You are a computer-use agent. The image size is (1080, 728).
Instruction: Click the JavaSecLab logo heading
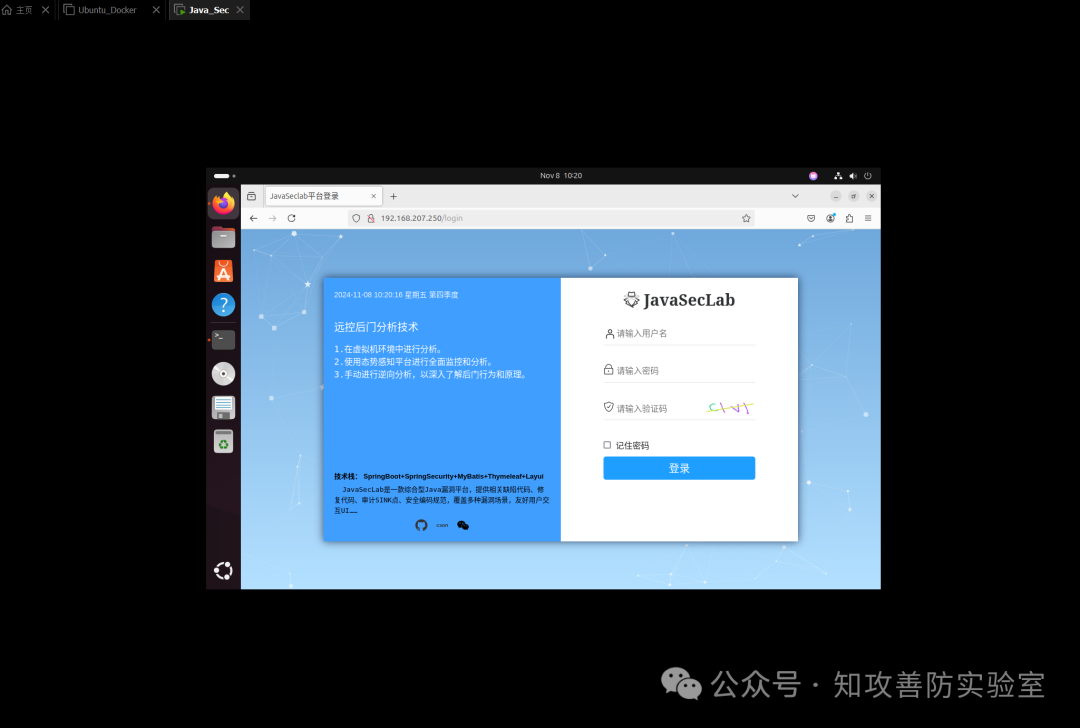point(679,300)
